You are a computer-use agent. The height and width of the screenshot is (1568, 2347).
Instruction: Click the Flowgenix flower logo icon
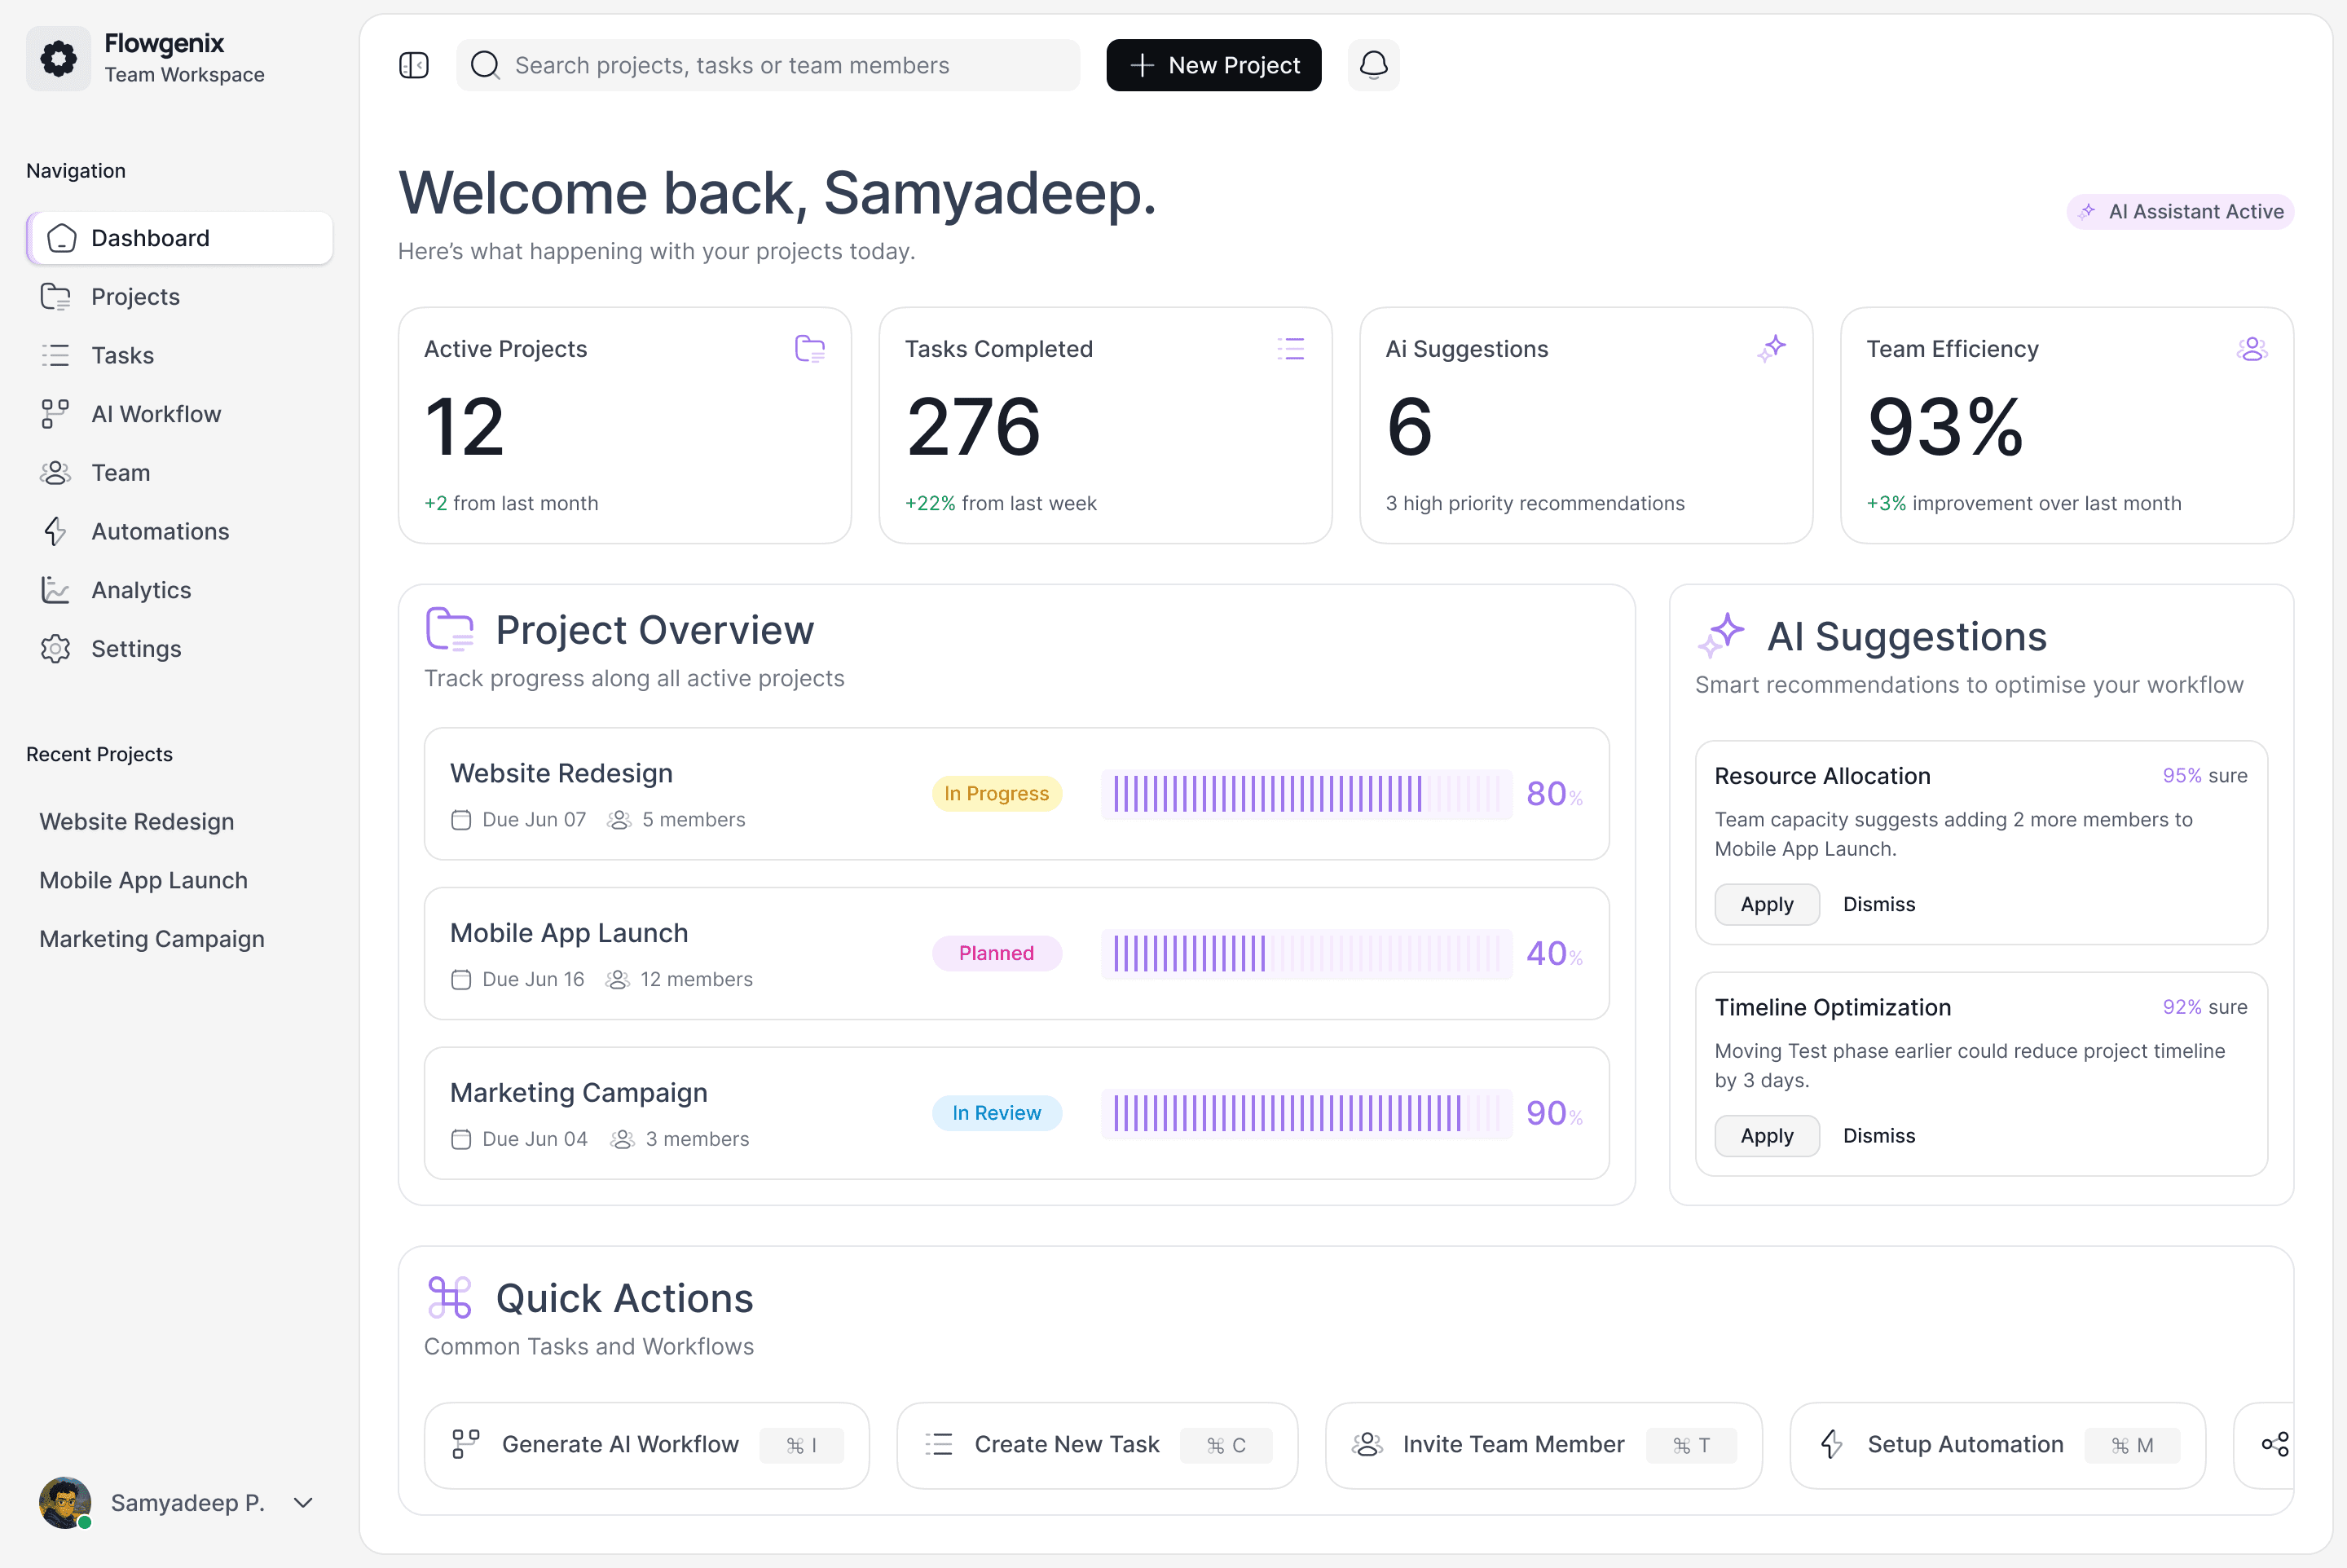[58, 59]
